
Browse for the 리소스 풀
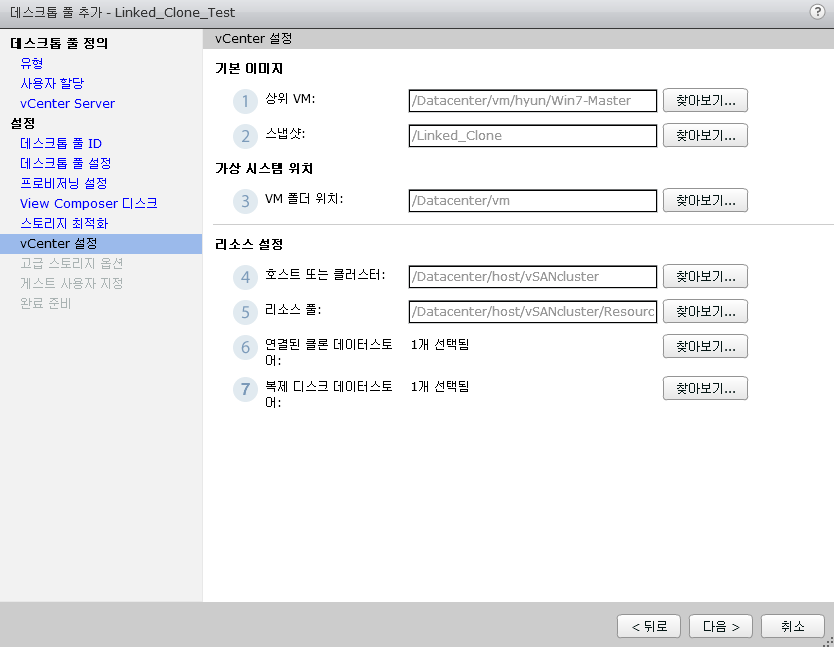705,312
